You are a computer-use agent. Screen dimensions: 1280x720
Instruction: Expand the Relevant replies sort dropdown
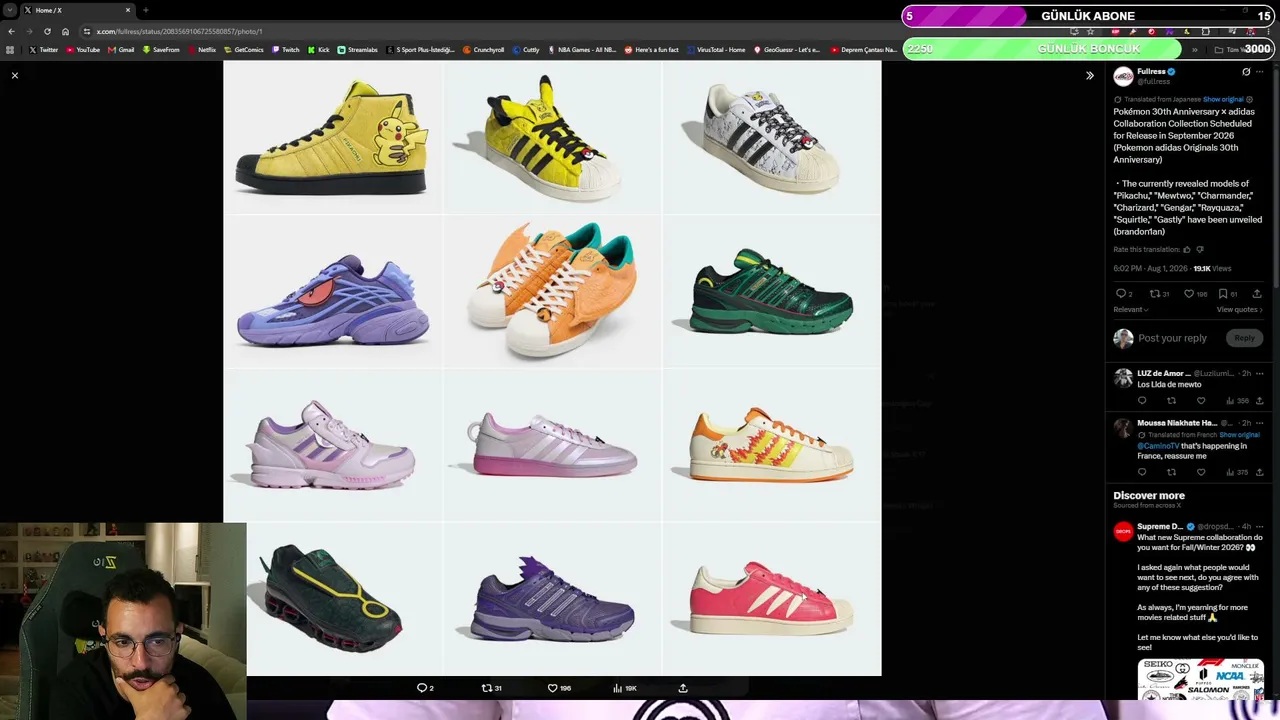1131,310
